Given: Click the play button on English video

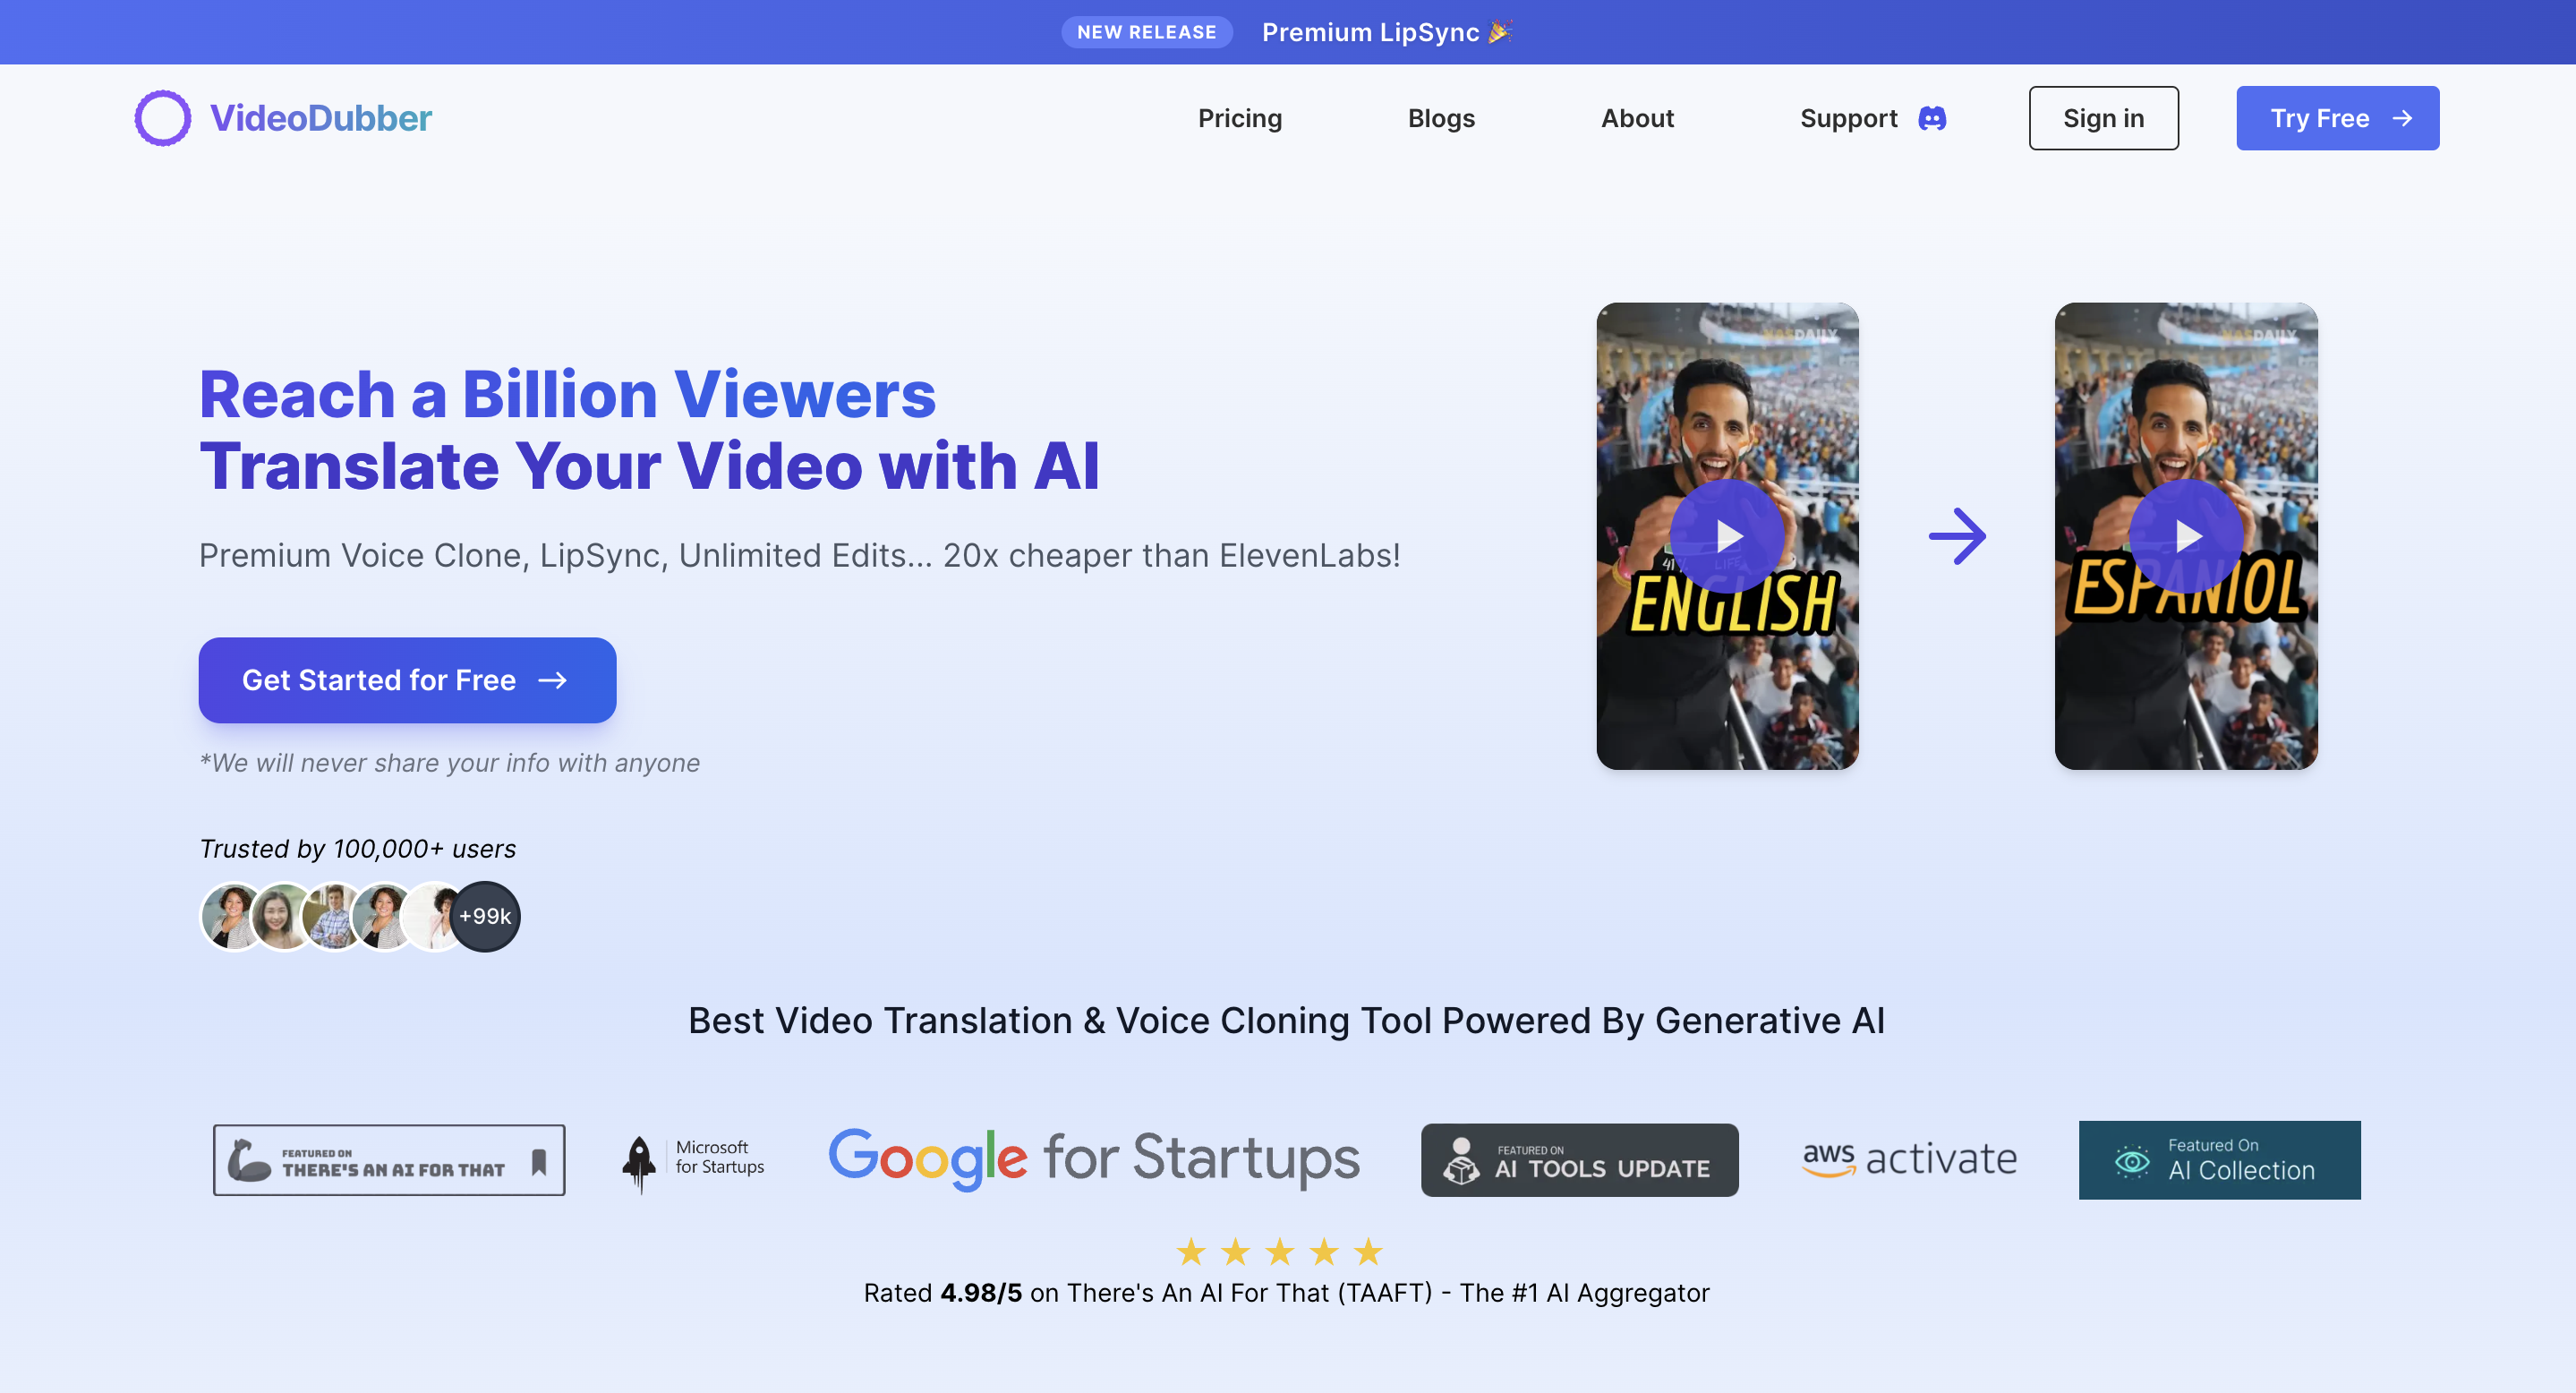Looking at the screenshot, I should coord(1727,535).
